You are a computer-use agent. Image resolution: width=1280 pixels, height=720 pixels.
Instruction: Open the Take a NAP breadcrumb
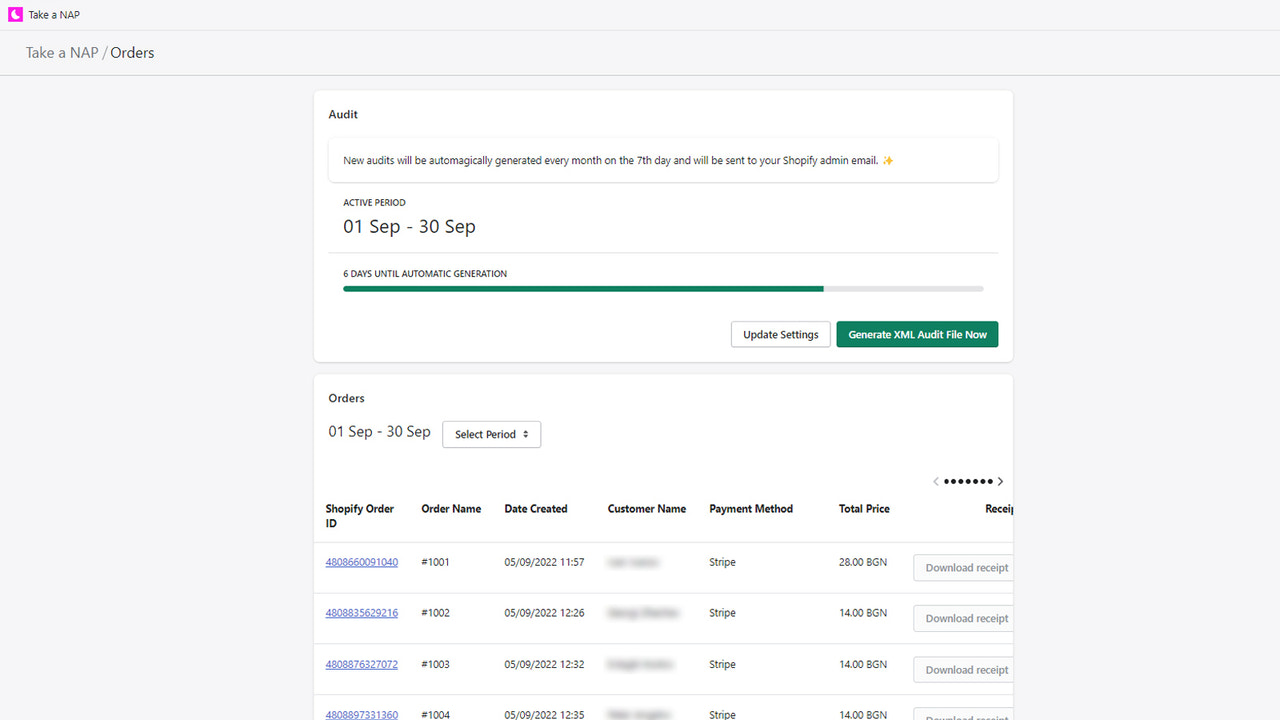(x=60, y=52)
